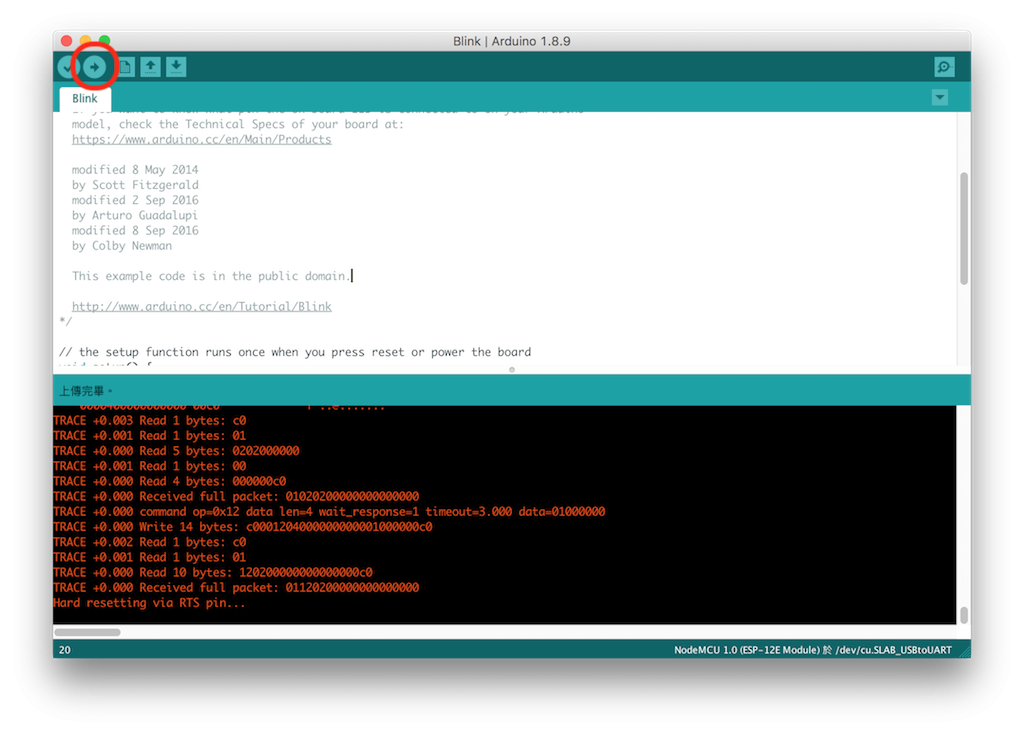
Task: Open a sketch with the up-arrow icon
Action: 151,67
